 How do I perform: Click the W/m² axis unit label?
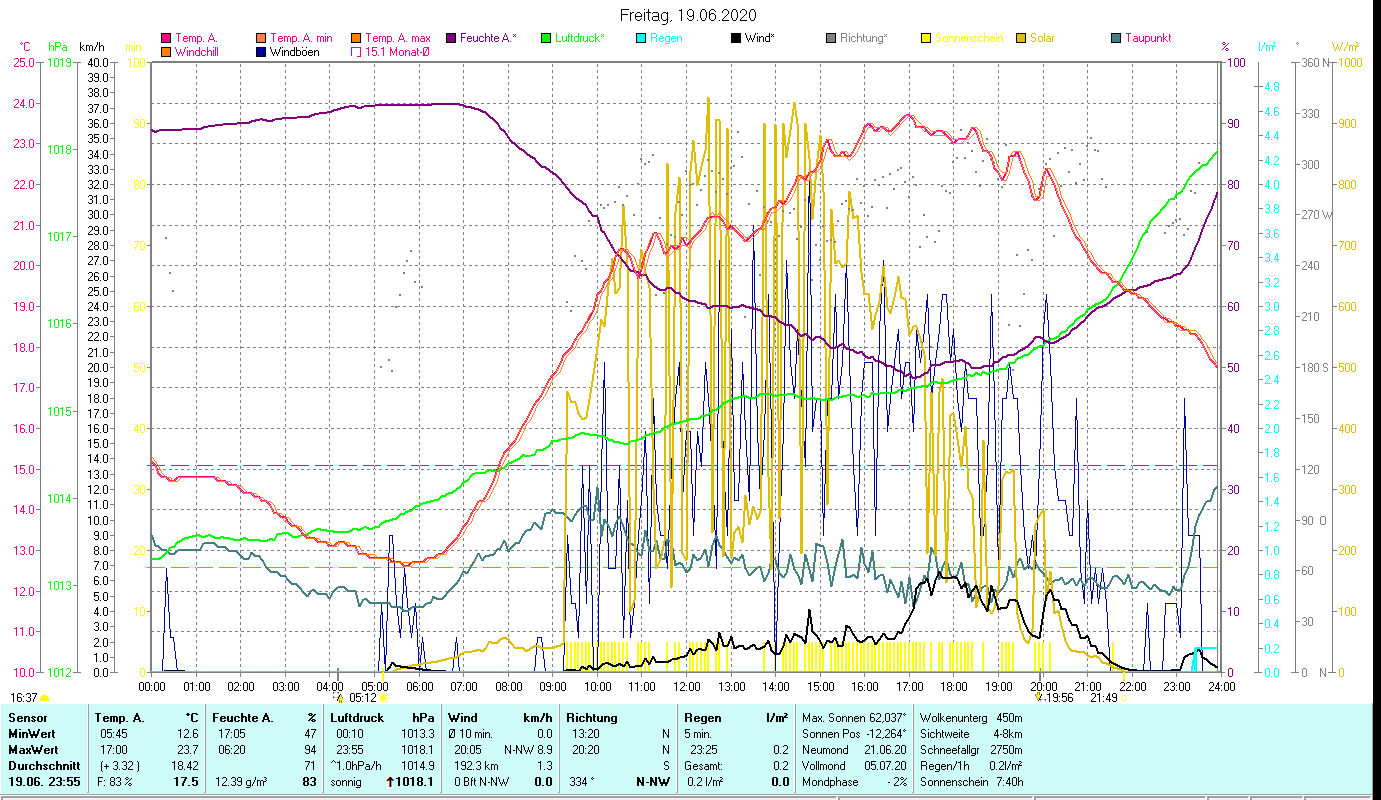tap(1346, 47)
